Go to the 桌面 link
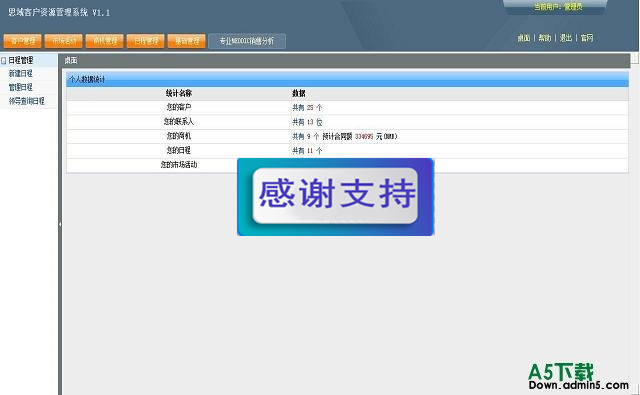The height and width of the screenshot is (395, 640). 524,38
